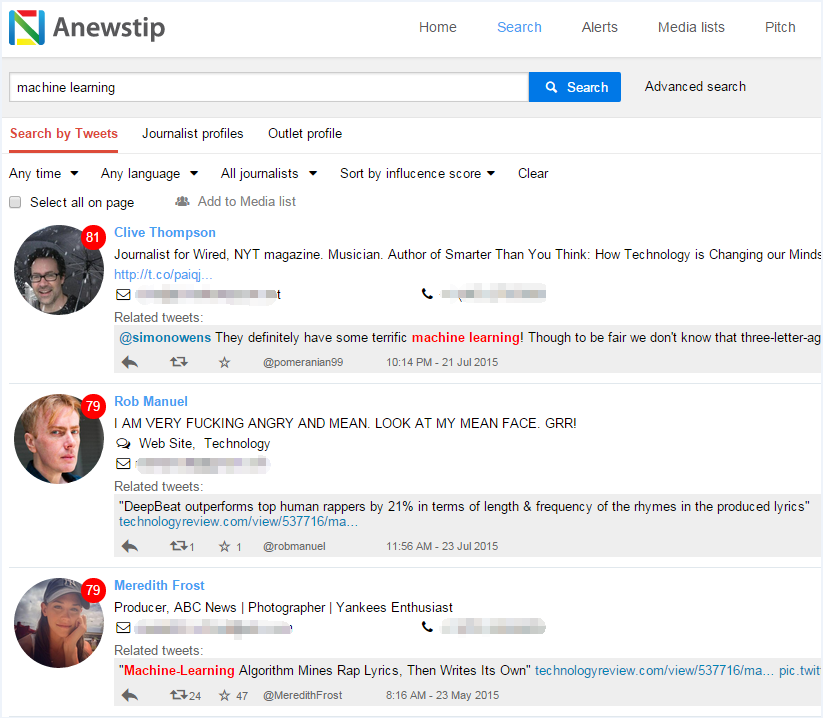Click the phone icon for Clive Thompson

427,294
